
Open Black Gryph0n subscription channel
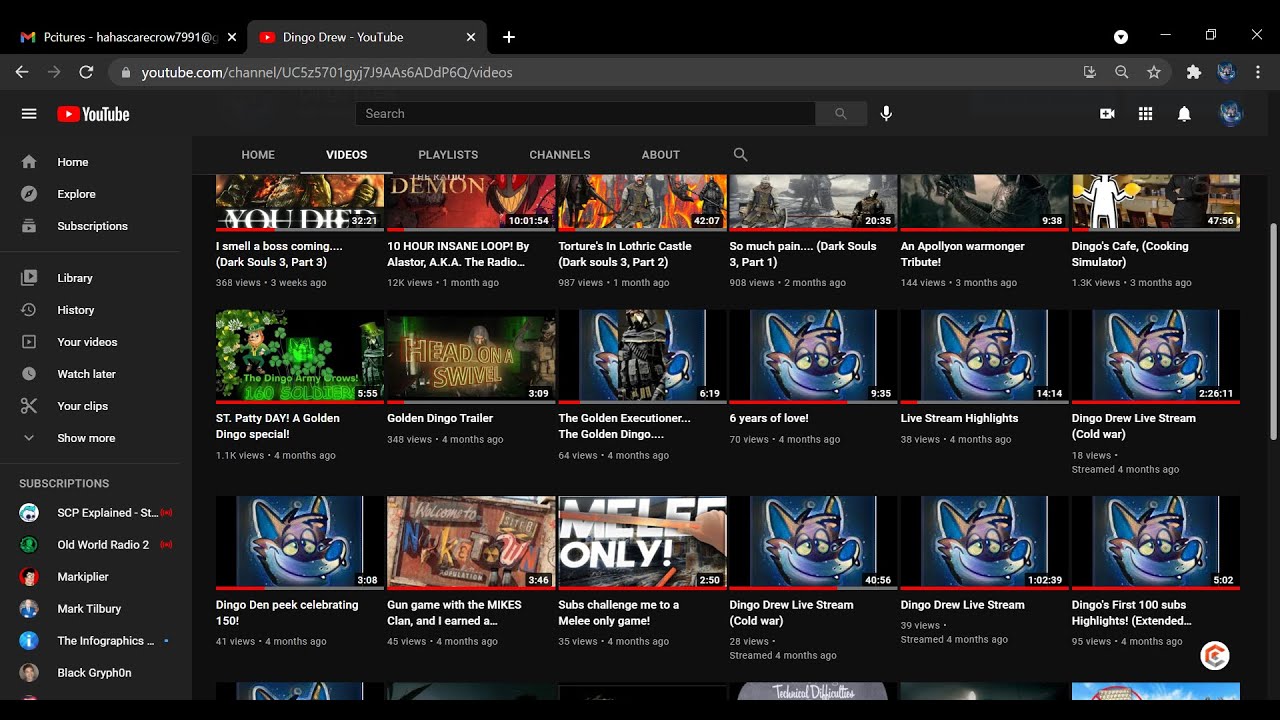[x=96, y=673]
